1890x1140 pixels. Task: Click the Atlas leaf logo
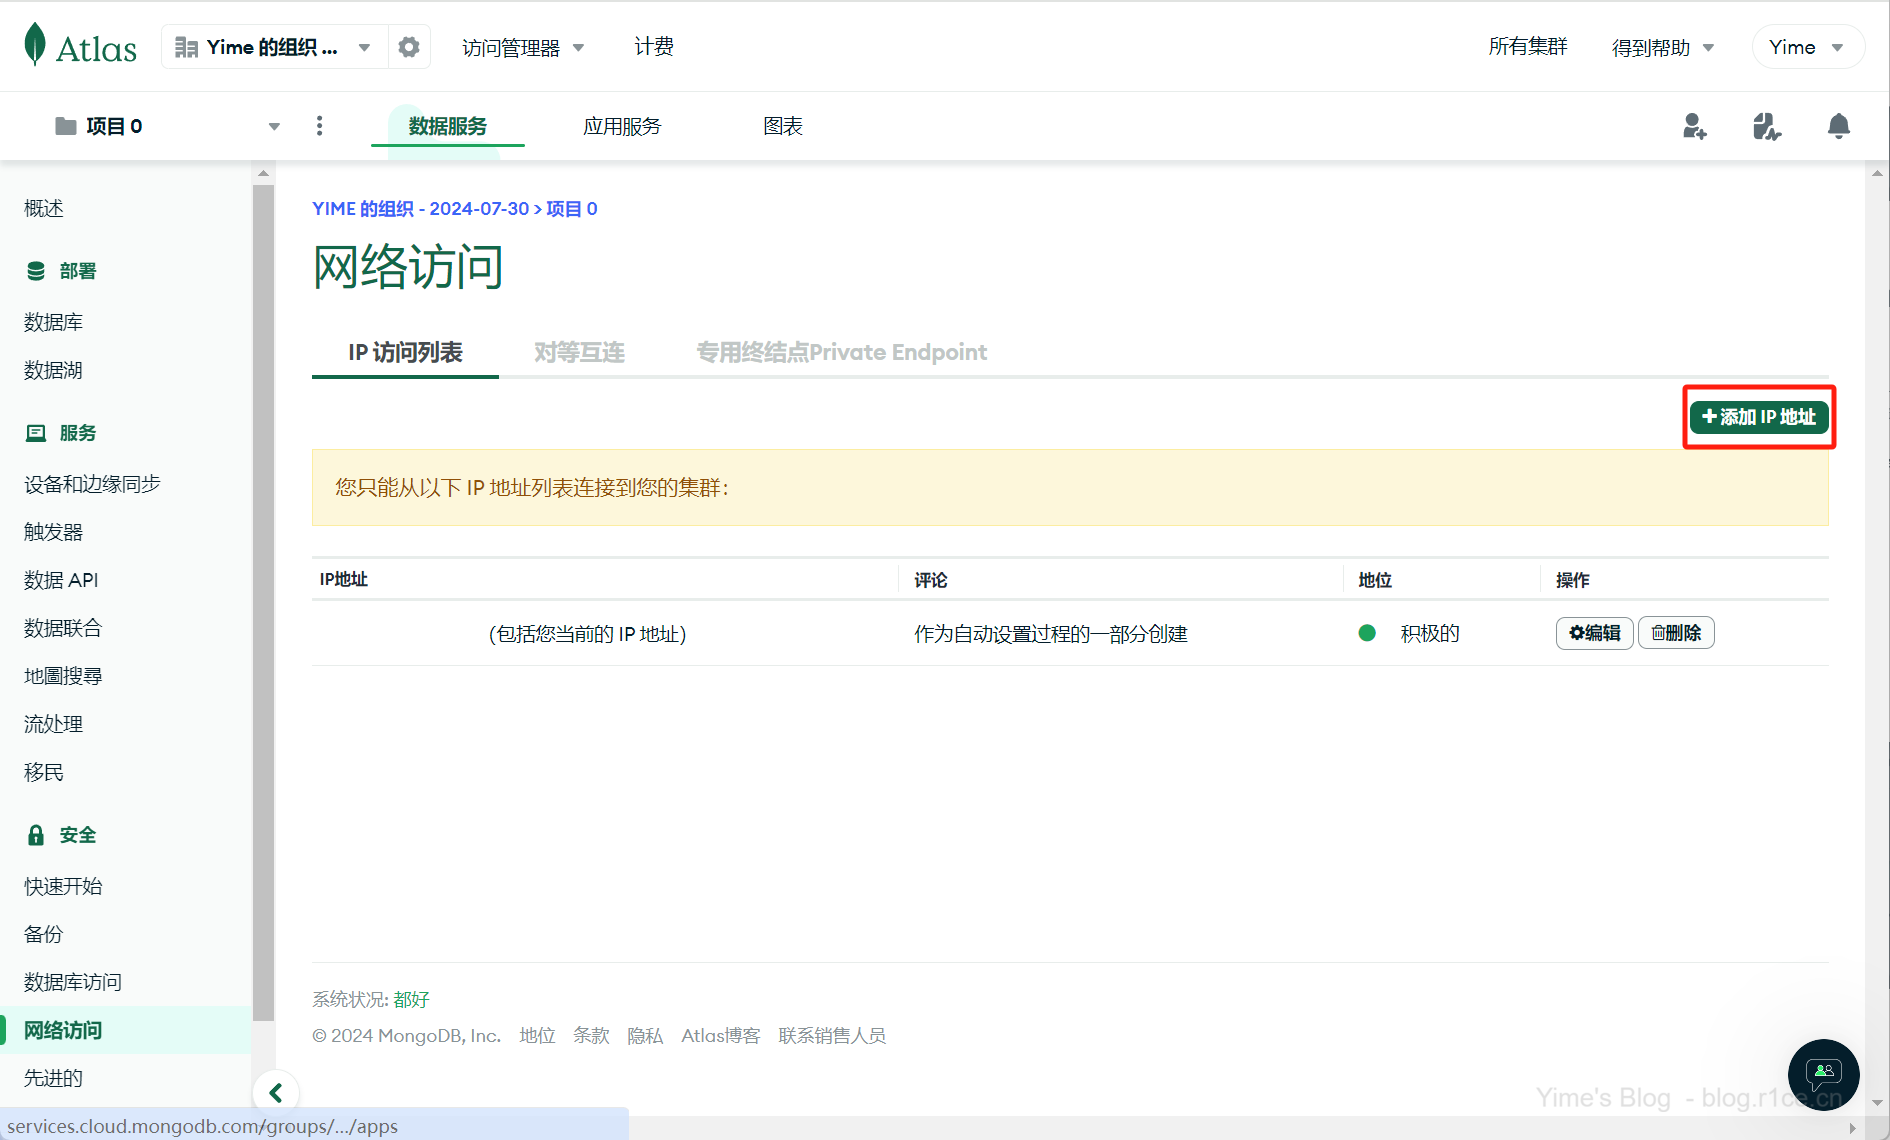coord(36,45)
